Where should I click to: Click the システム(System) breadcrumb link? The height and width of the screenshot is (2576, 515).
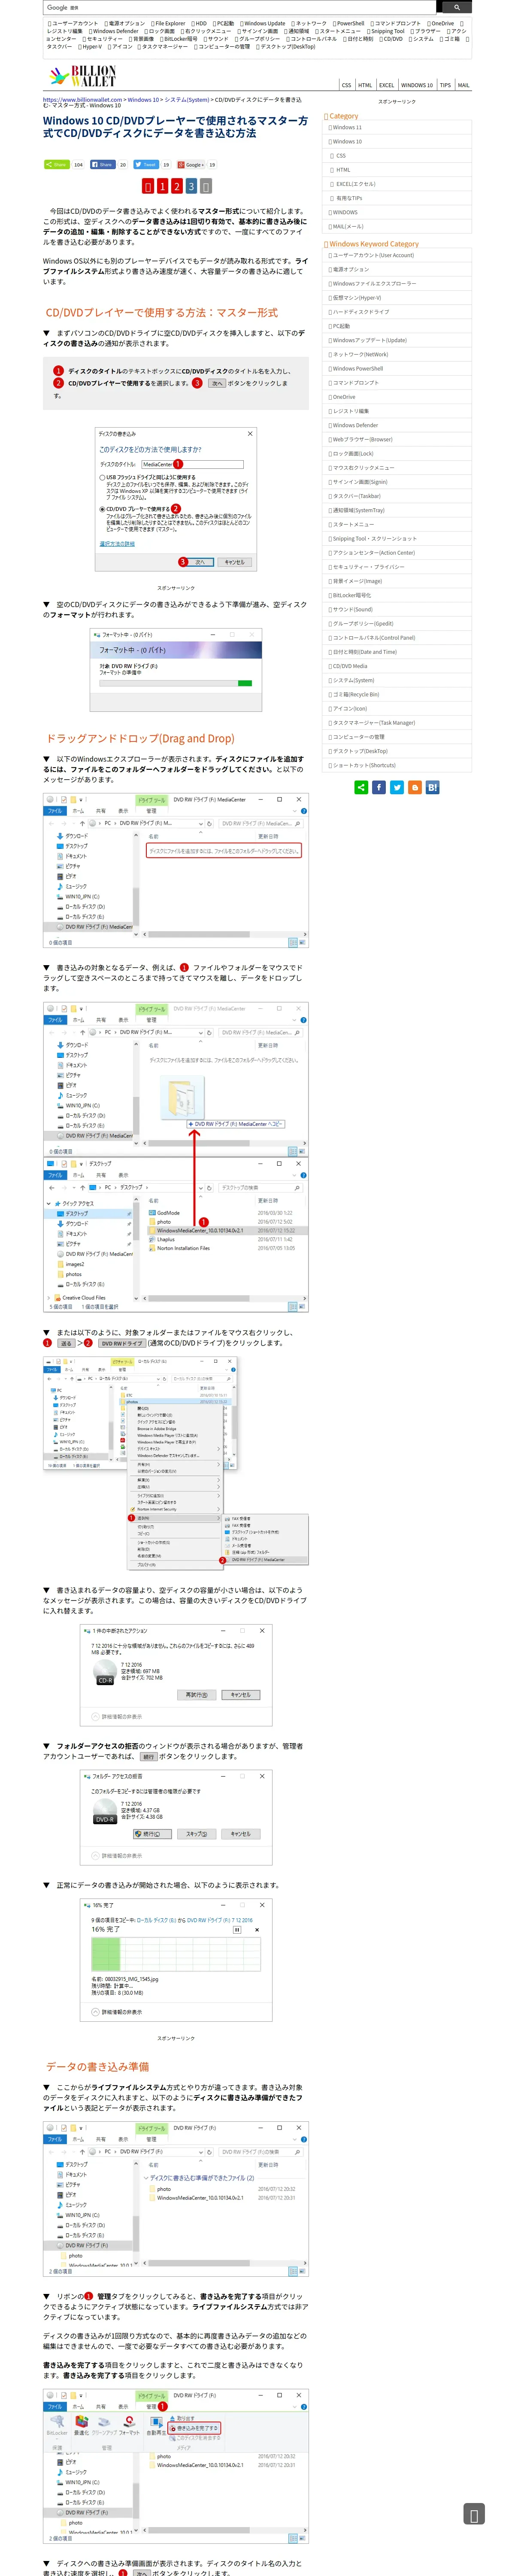pyautogui.click(x=187, y=99)
